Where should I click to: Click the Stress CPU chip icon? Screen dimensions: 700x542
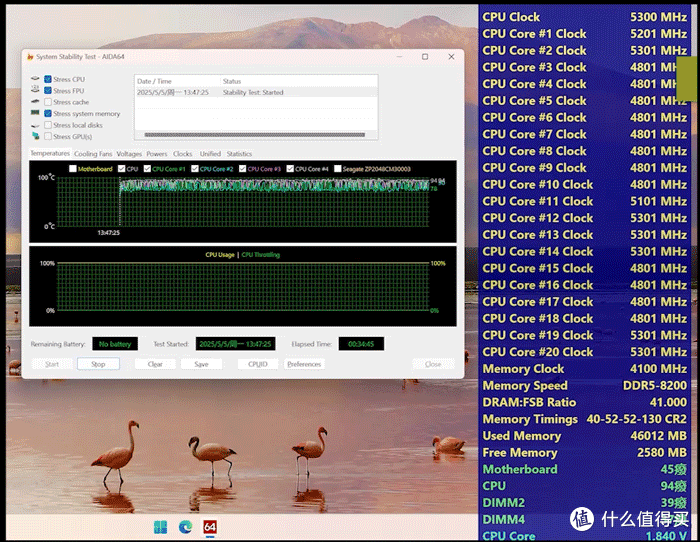point(35,79)
